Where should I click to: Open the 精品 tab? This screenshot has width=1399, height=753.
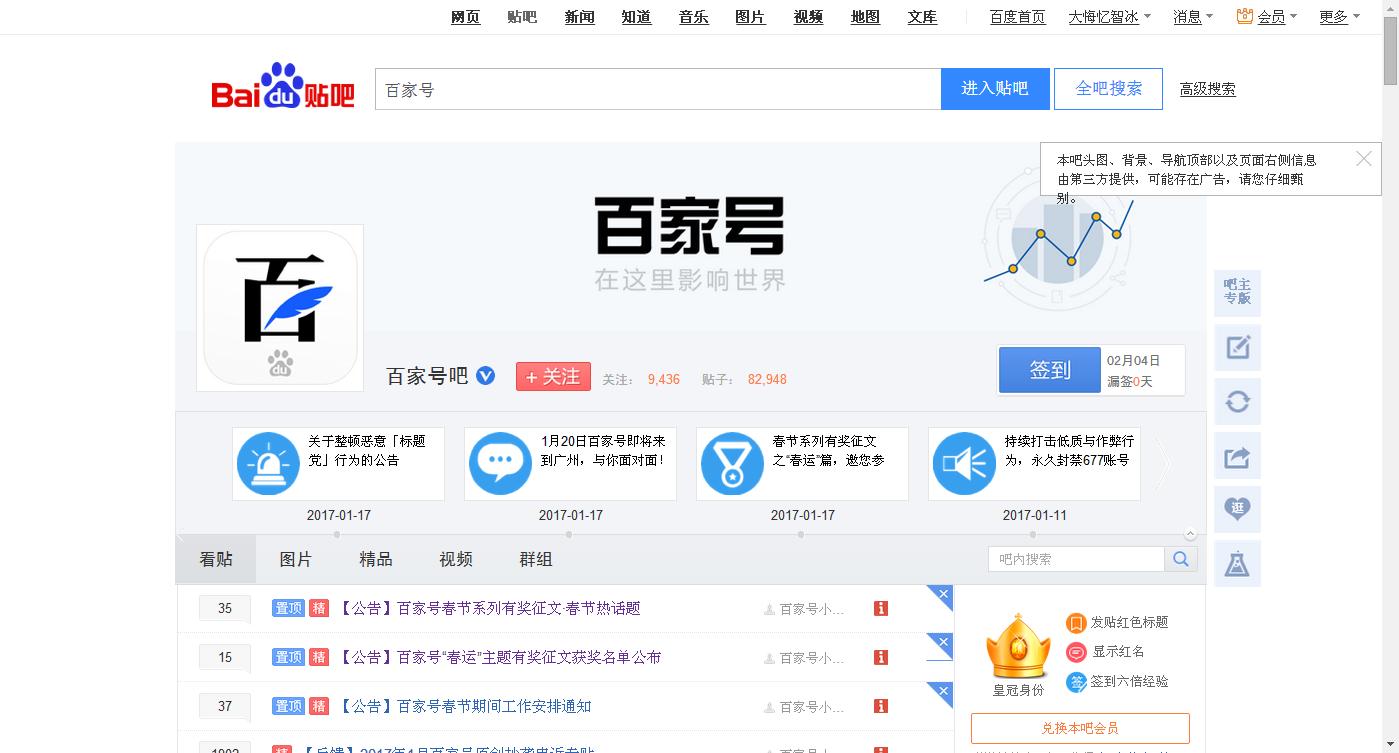coord(376,559)
